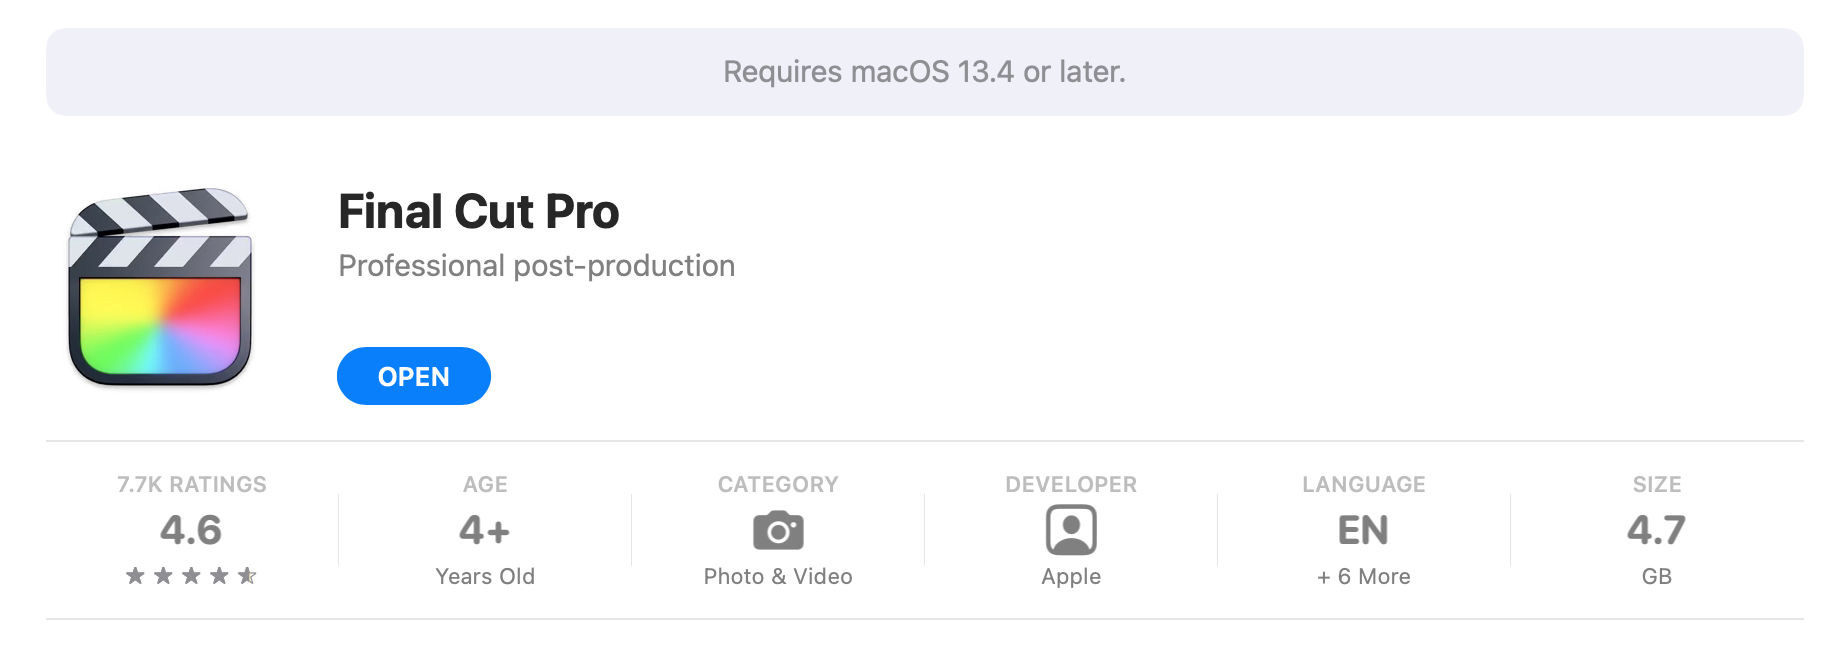Click the Photo & Video camera icon
1830x670 pixels.
pos(778,530)
